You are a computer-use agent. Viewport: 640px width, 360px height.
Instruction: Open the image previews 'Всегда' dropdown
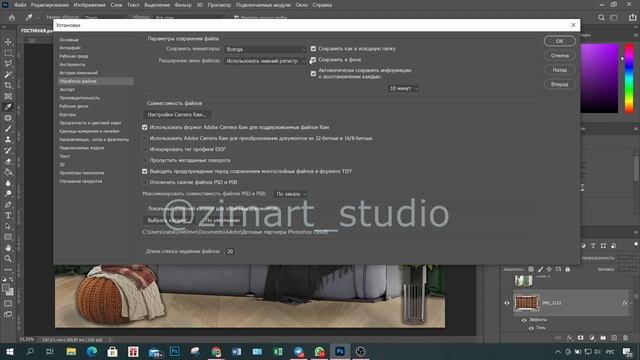click(265, 49)
